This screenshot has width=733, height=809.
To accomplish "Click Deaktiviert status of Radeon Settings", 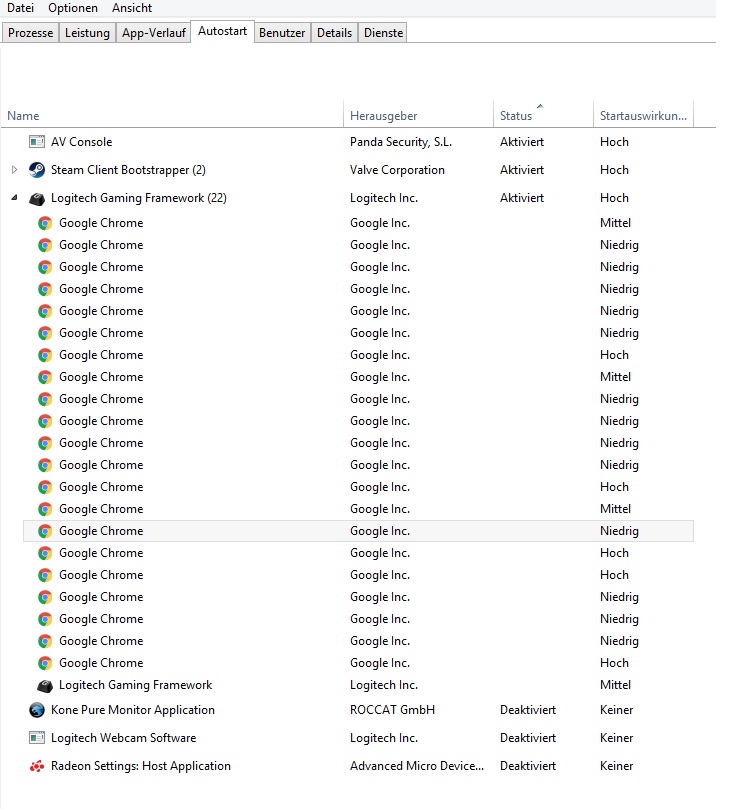I will [x=528, y=766].
